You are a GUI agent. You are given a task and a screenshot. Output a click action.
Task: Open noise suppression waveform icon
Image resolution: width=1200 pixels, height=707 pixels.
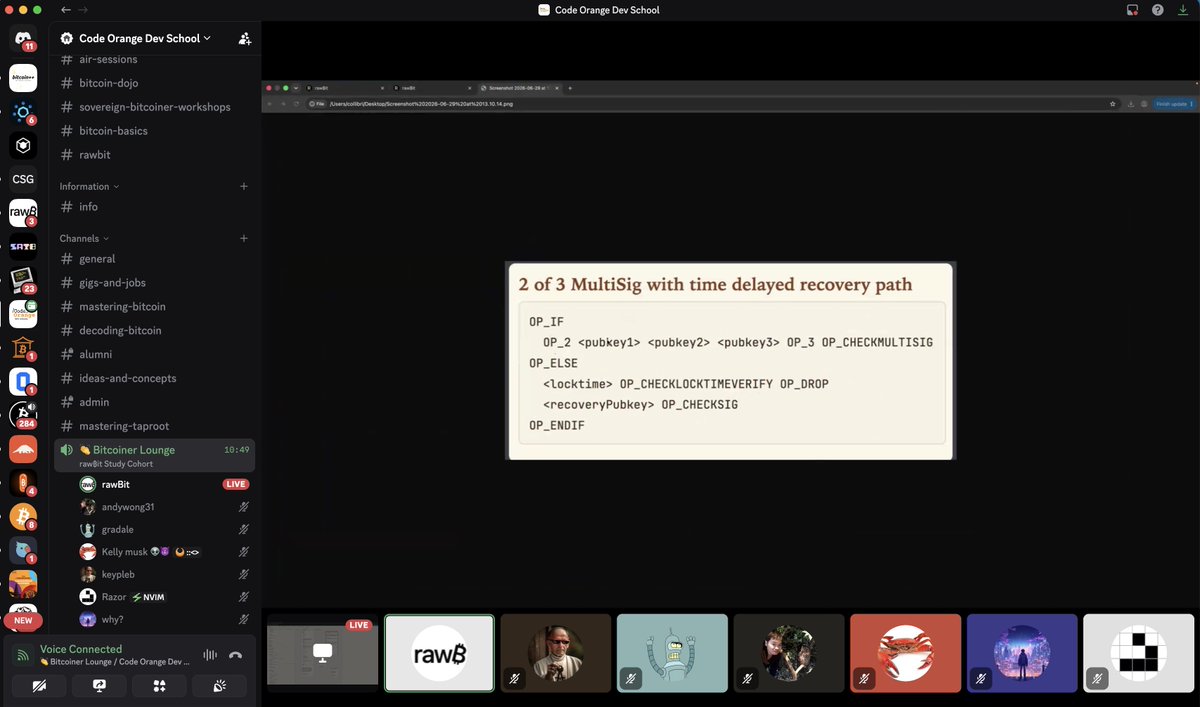(210, 655)
